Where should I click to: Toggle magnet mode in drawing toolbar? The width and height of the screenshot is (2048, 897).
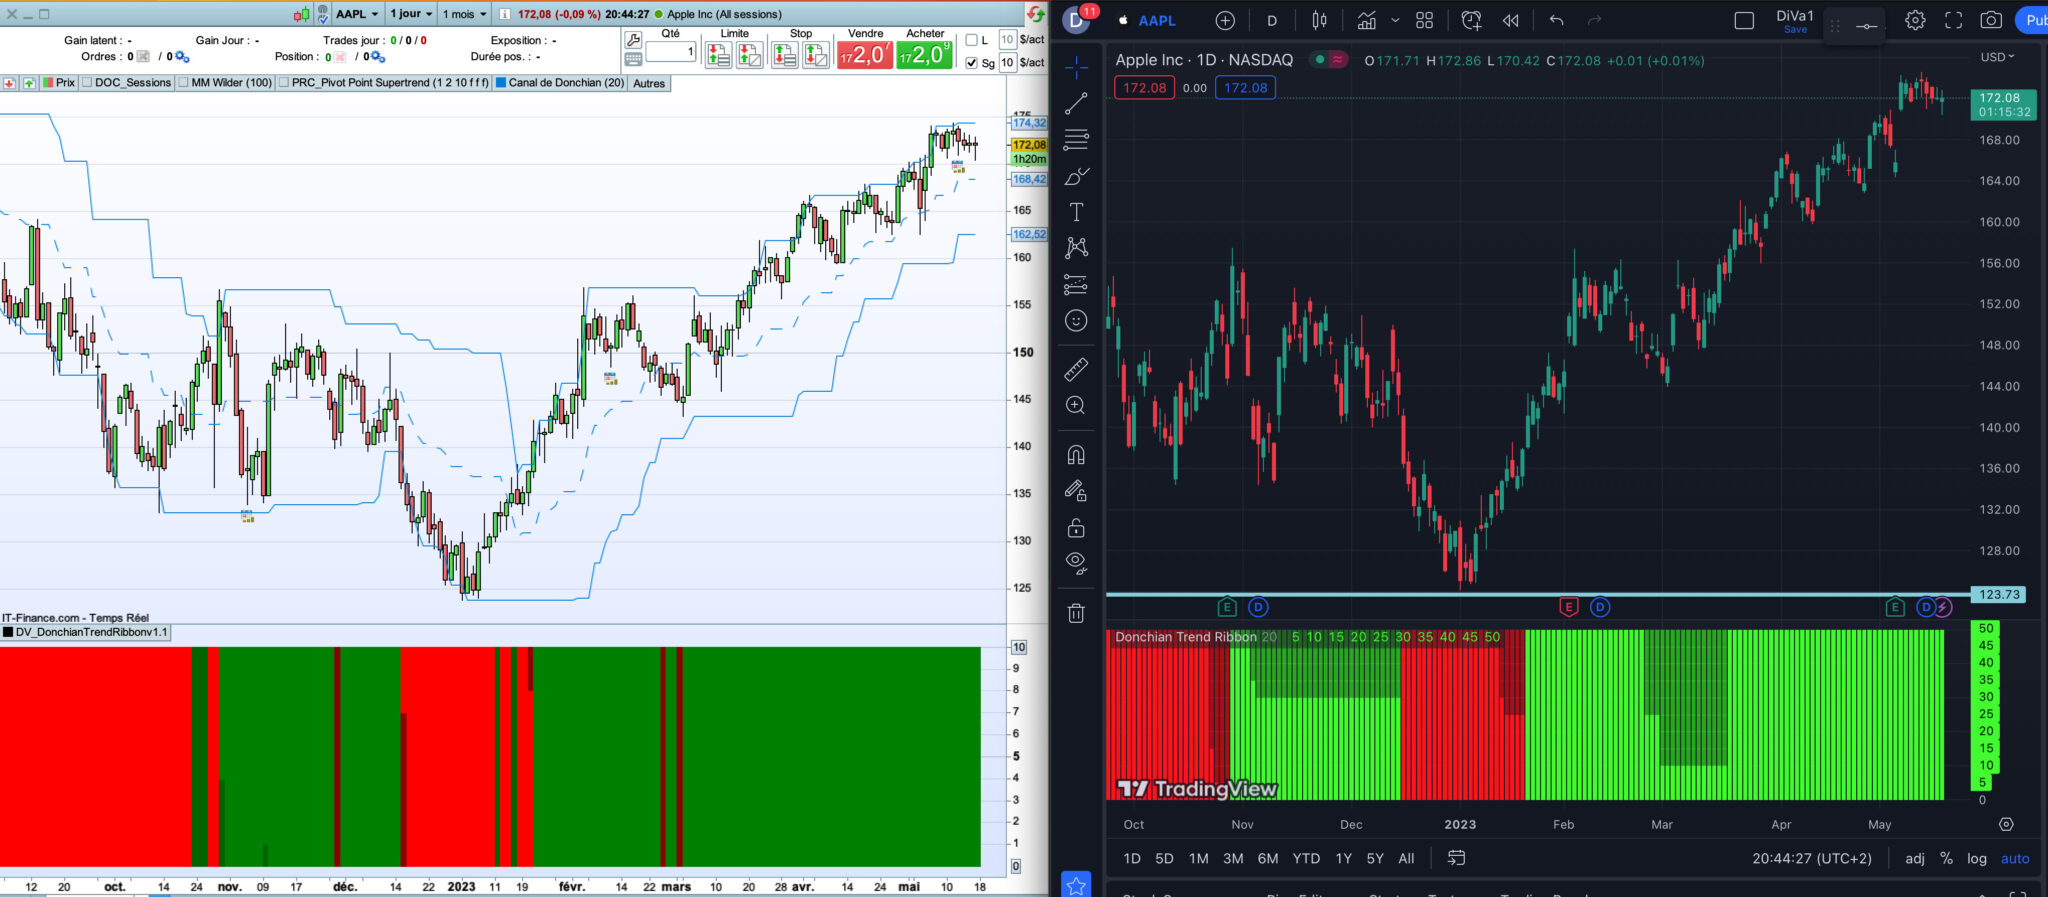[1076, 455]
